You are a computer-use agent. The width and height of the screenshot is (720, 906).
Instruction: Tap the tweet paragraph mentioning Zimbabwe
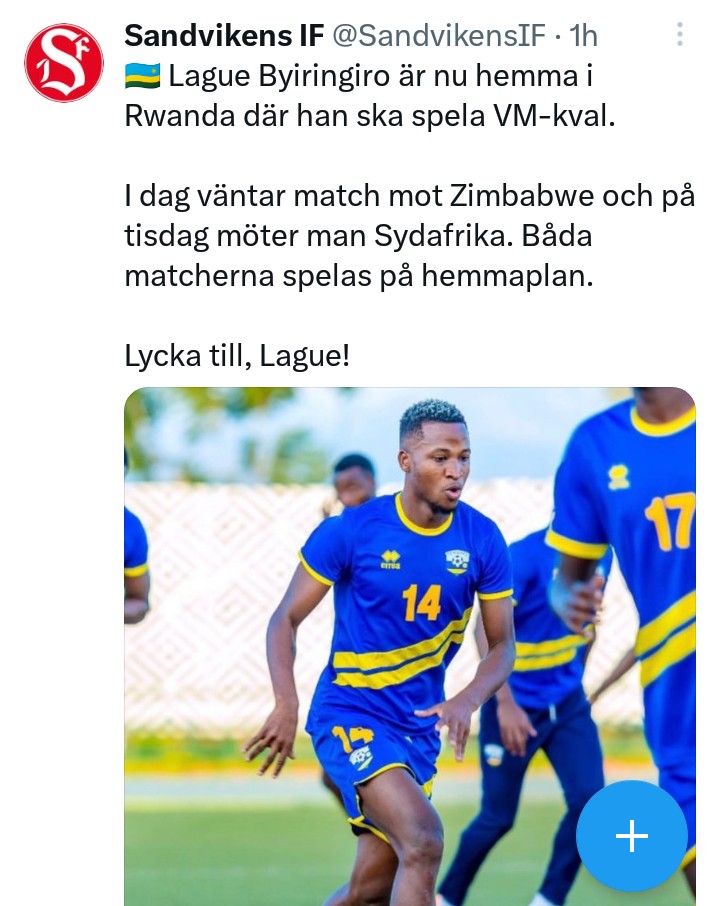410,236
